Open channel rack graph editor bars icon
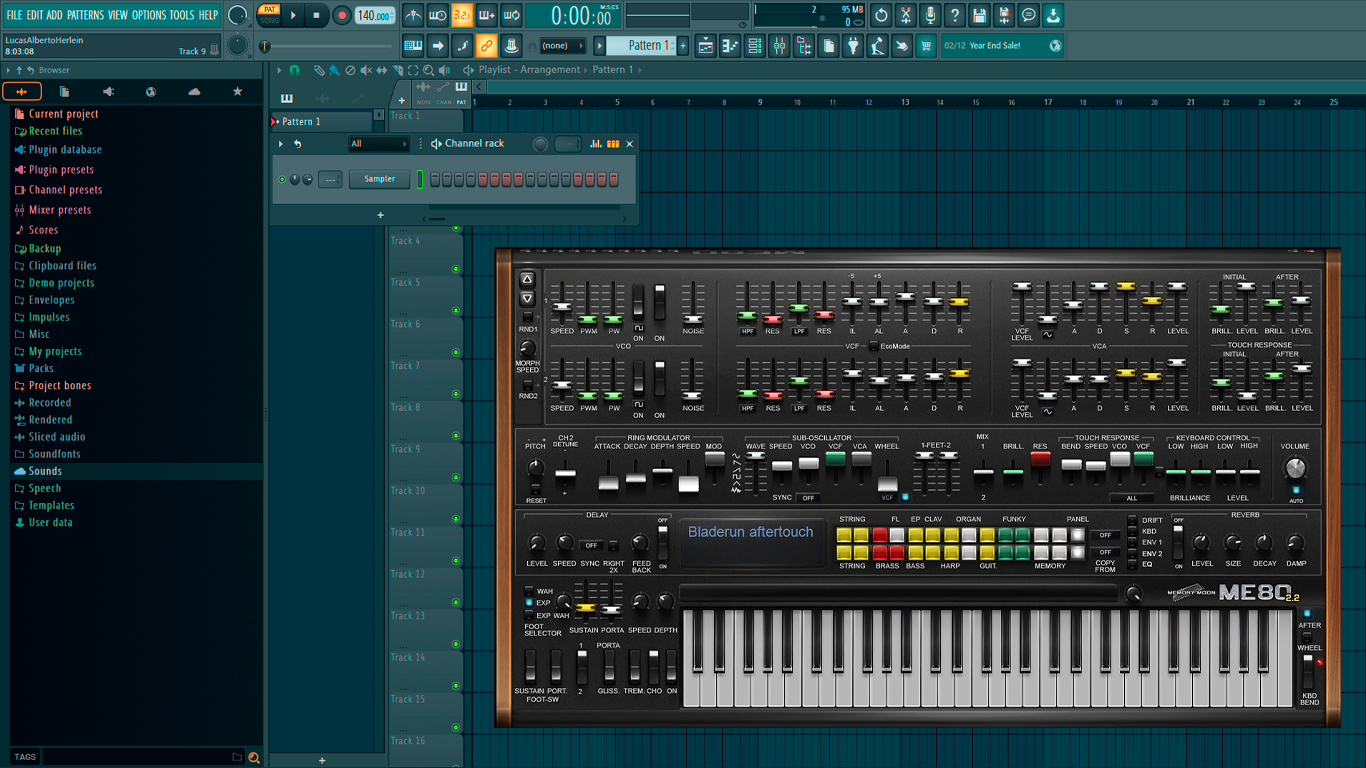The image size is (1366, 768). 596,144
